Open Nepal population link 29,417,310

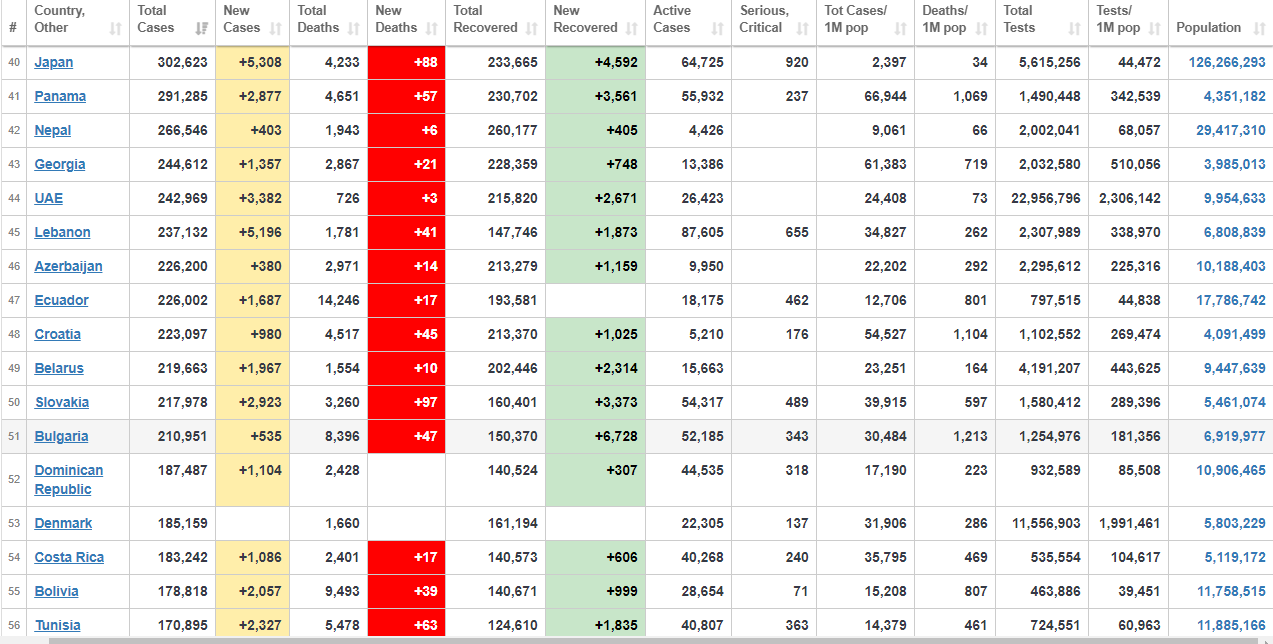click(x=1231, y=130)
